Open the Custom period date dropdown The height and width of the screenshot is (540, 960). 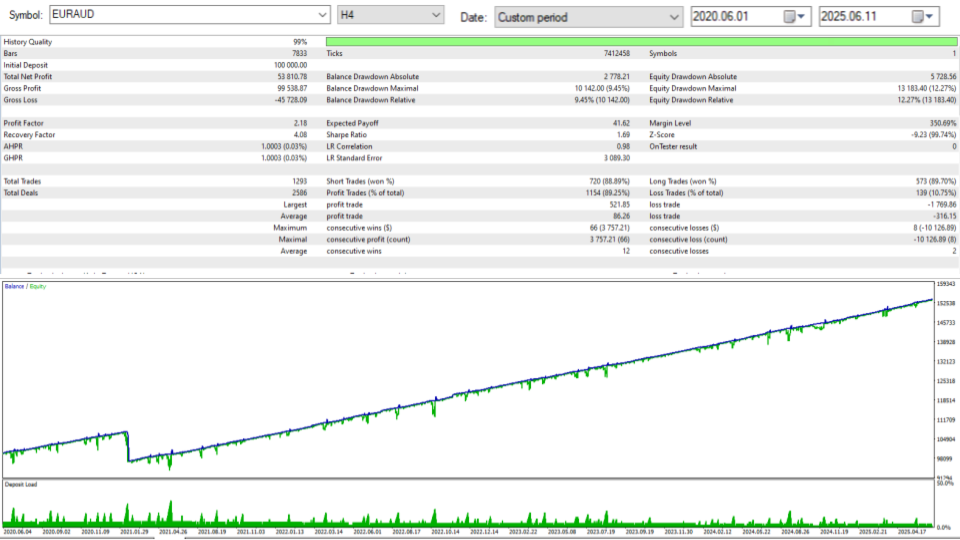click(x=673, y=17)
